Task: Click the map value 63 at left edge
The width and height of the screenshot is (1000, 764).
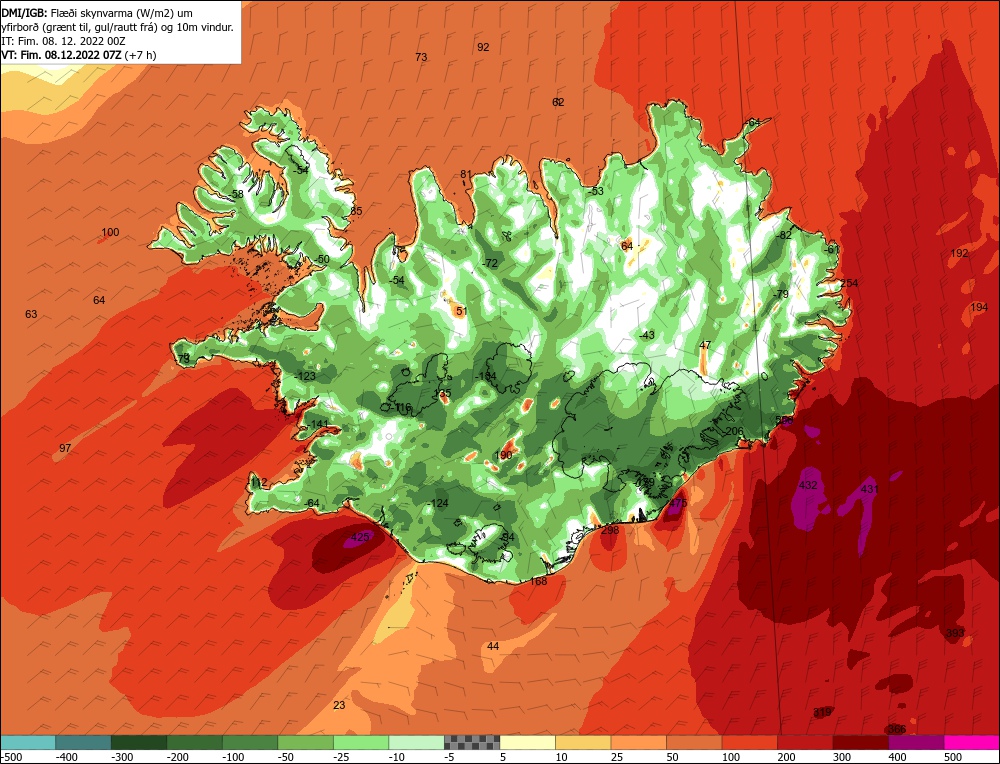Action: tap(31, 314)
